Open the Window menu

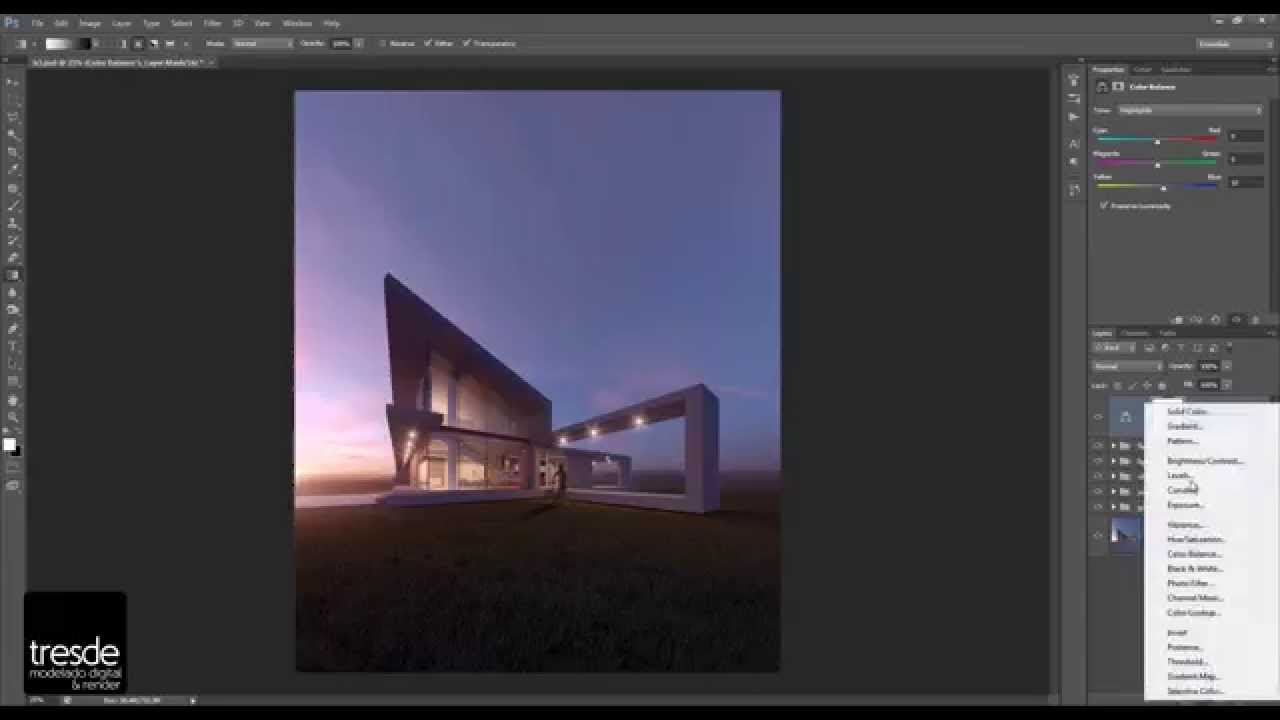tap(297, 23)
